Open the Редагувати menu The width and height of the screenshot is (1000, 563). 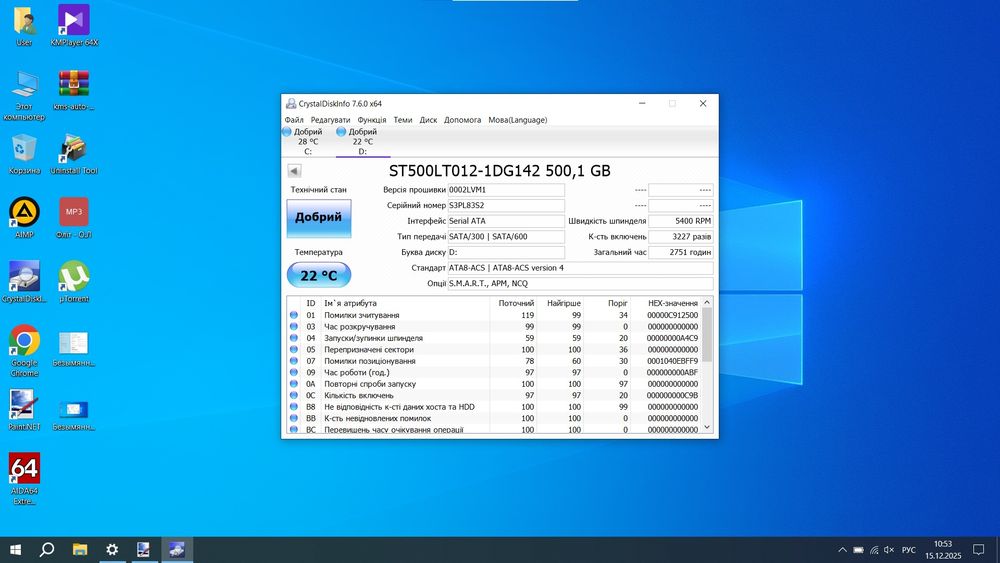(330, 120)
